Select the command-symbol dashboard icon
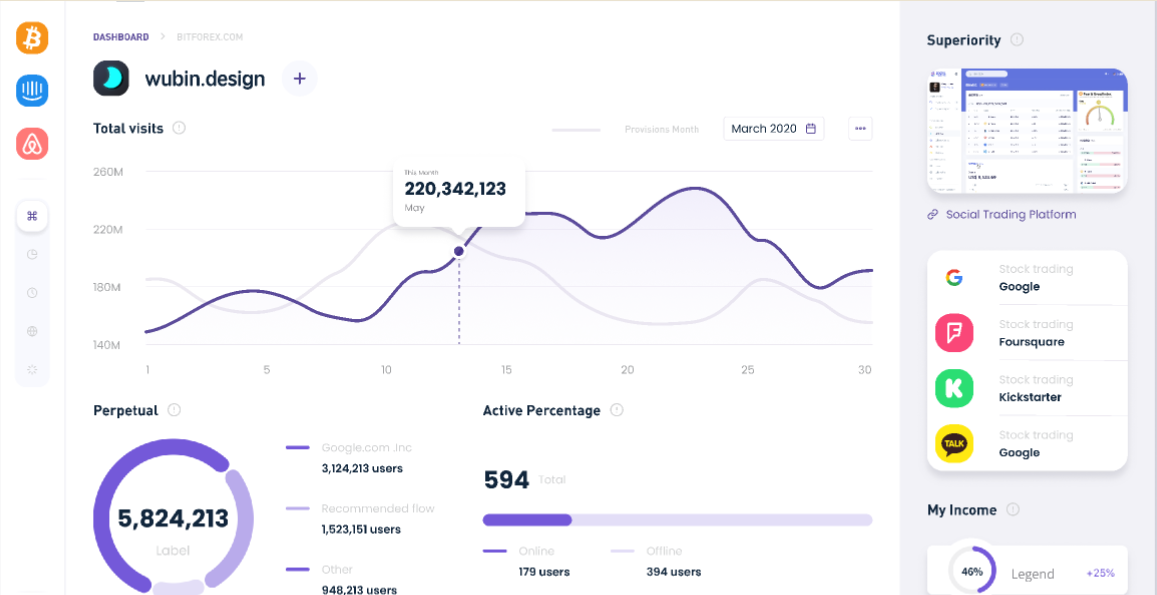1157x595 pixels. tap(32, 216)
